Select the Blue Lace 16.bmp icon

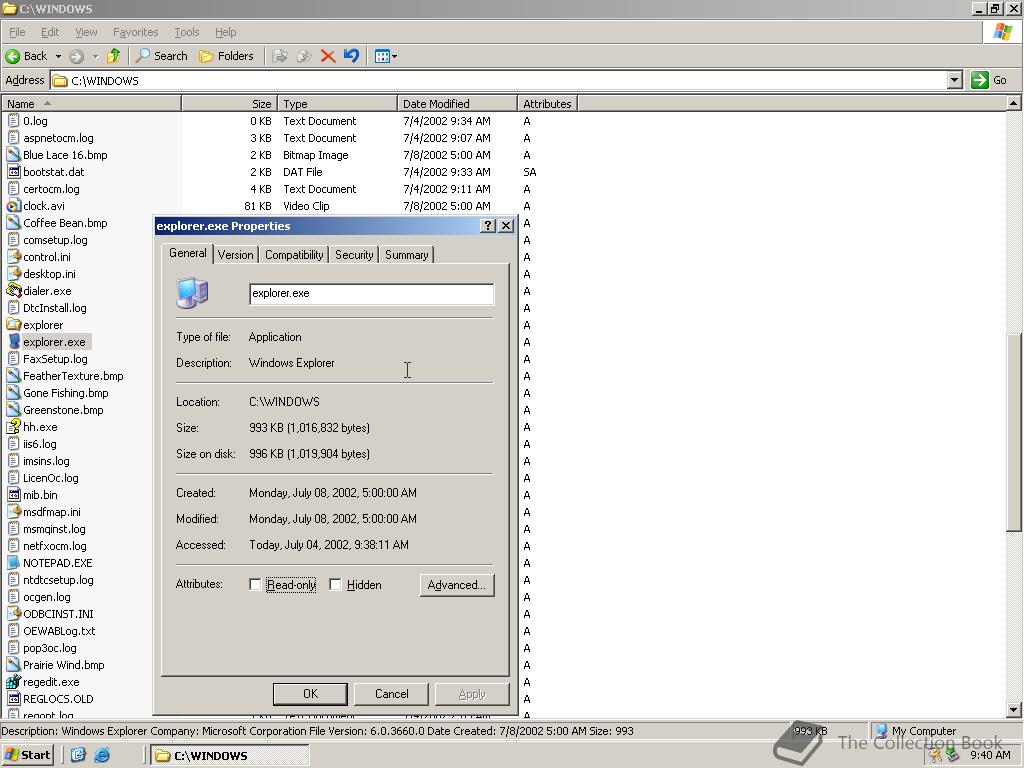pyautogui.click(x=14, y=155)
